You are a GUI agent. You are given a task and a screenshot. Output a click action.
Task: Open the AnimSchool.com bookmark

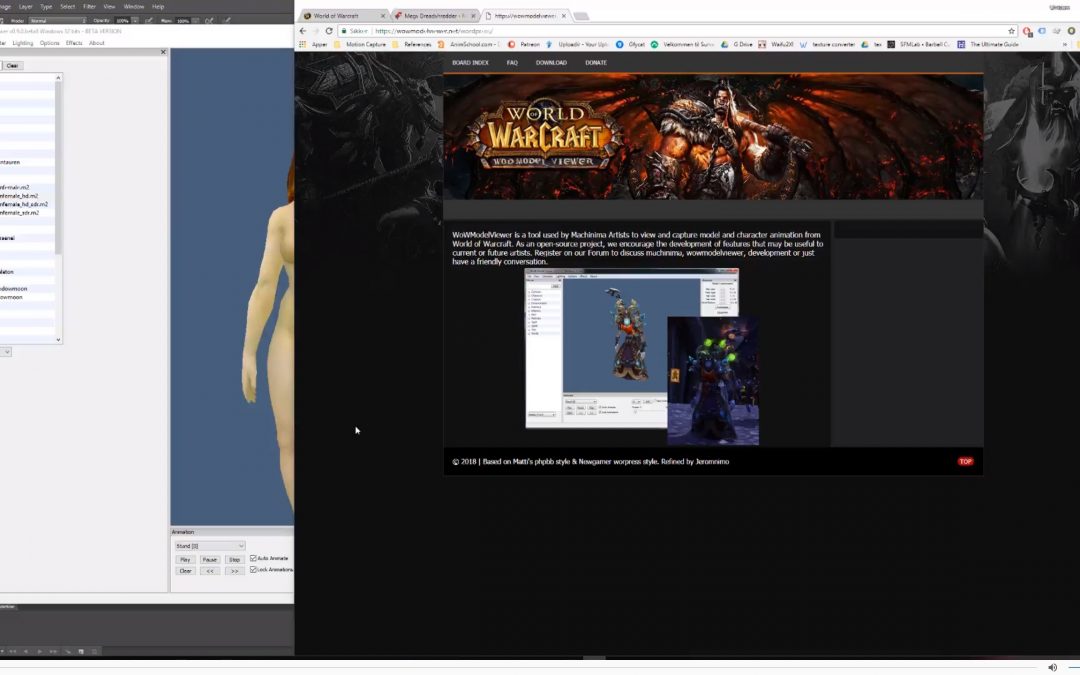click(468, 44)
